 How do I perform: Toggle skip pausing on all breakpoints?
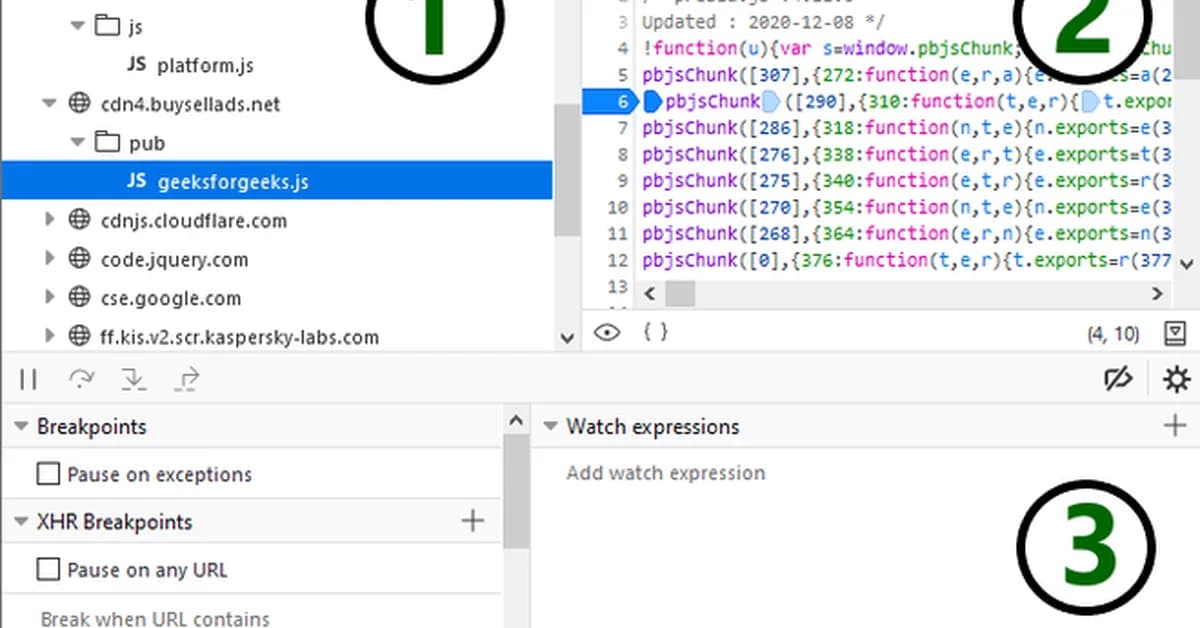tap(1118, 379)
